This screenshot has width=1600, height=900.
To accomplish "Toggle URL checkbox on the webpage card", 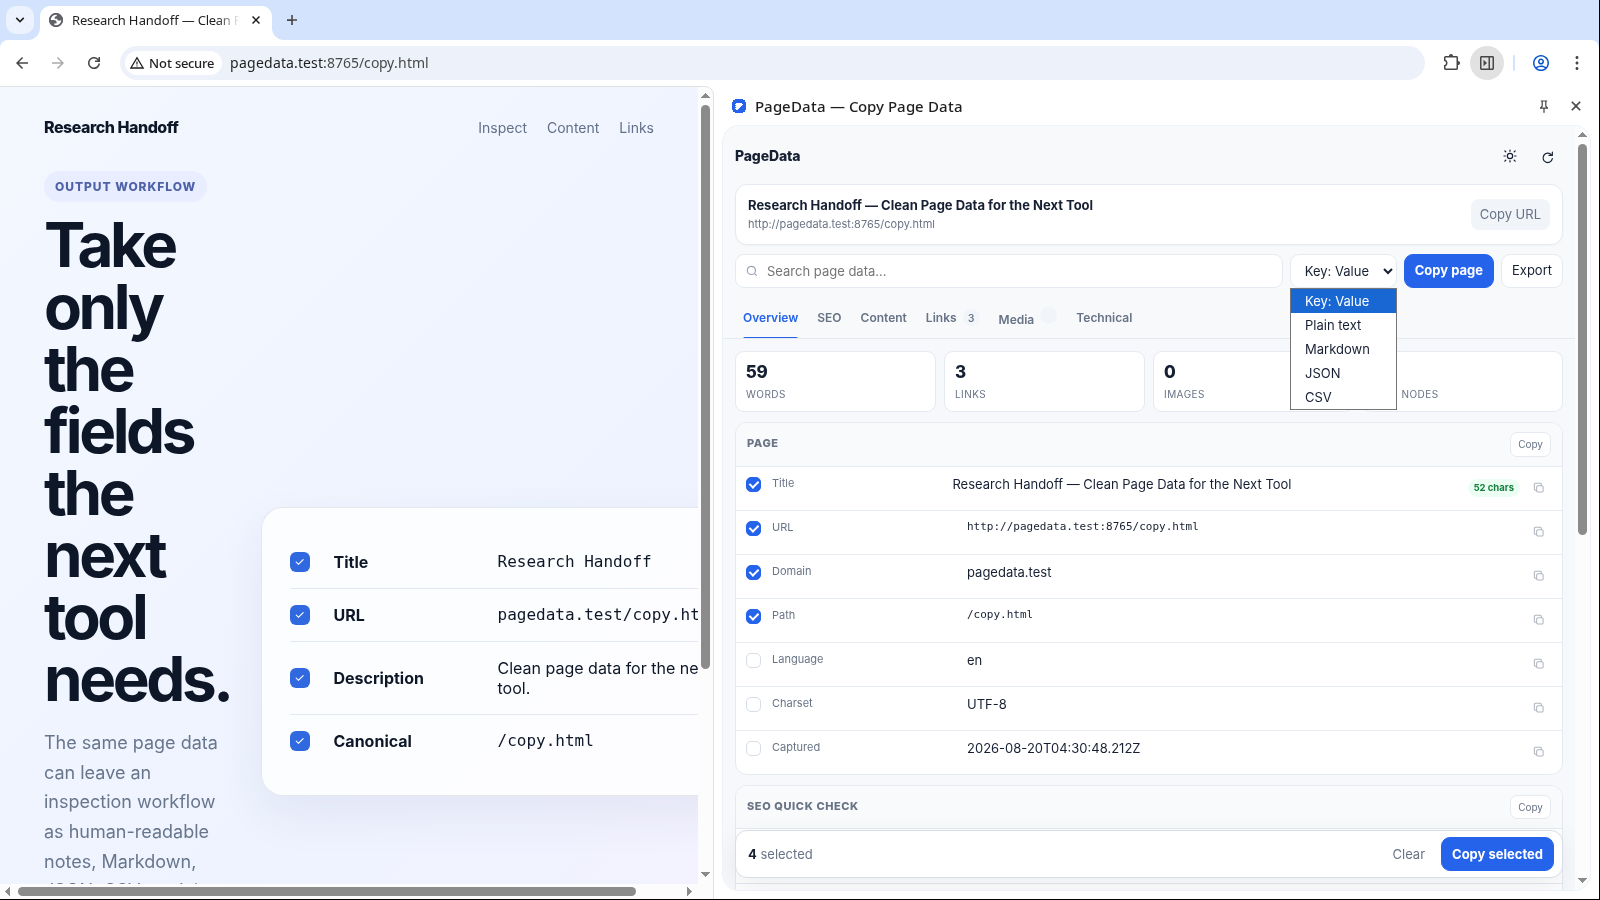I will pyautogui.click(x=300, y=615).
